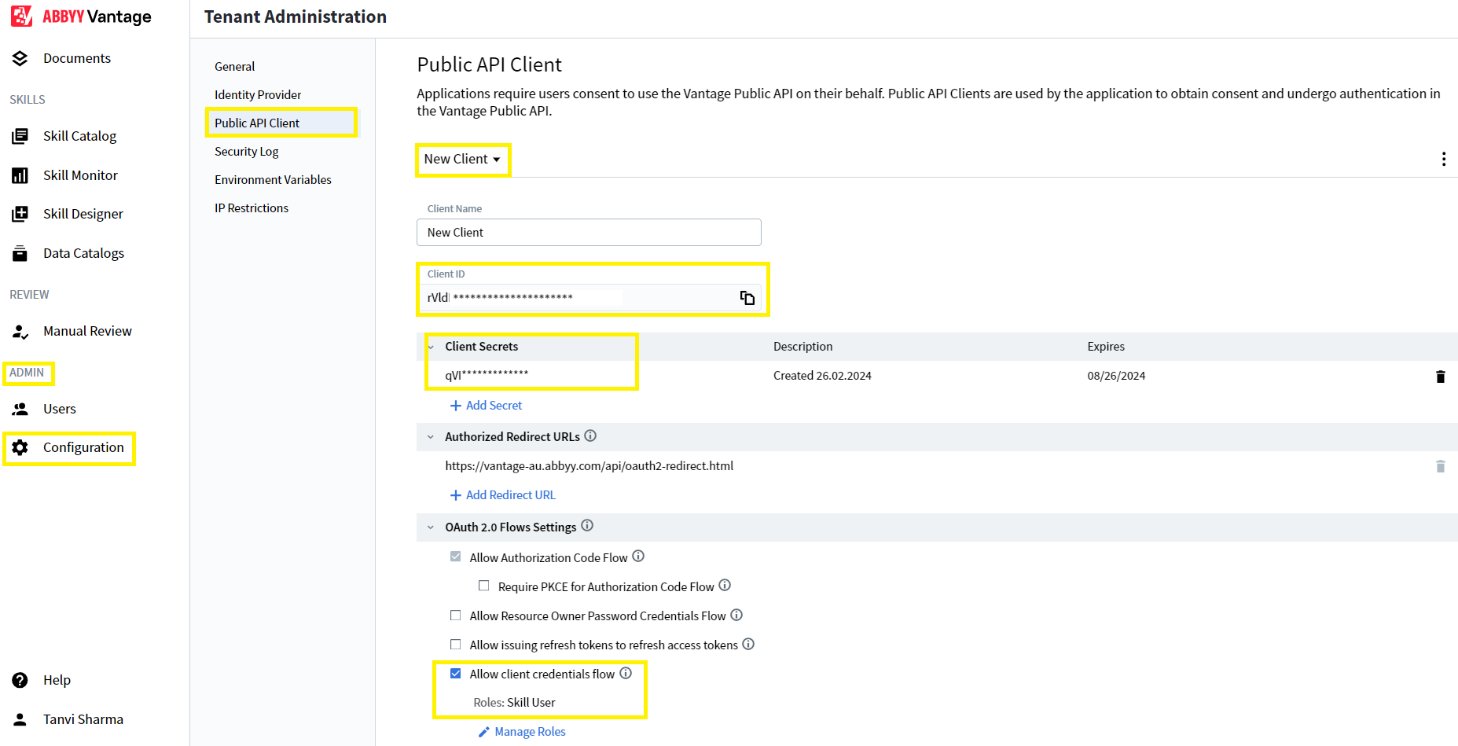The height and width of the screenshot is (746, 1458).
Task: Click the info icon for Resource Owner Password Flow
Action: [737, 615]
